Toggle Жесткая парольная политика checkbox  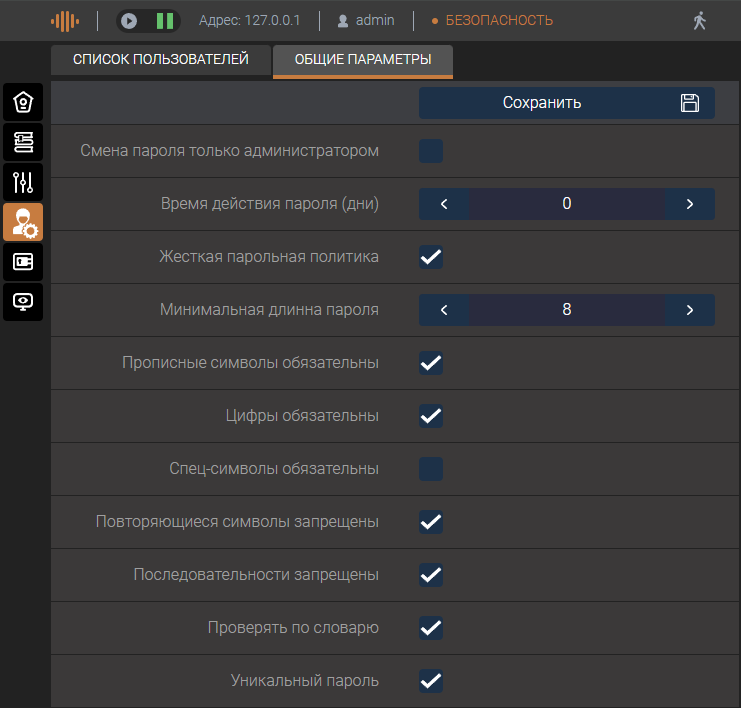click(431, 257)
